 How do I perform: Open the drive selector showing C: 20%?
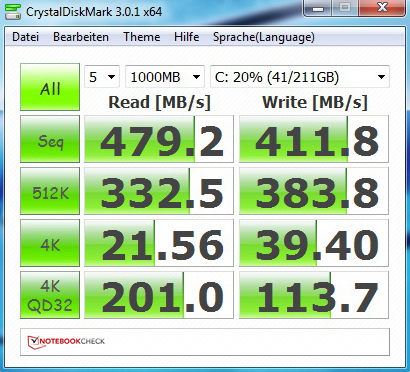tap(300, 77)
